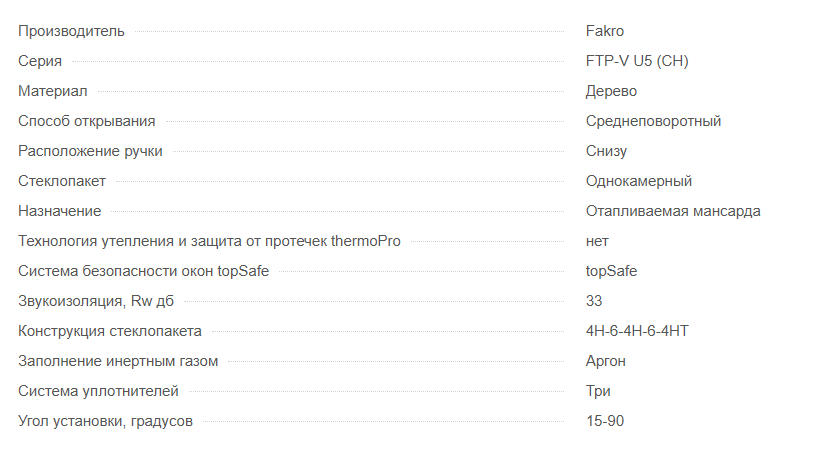Click the Дерево material value
This screenshot has width=813, height=455.
coord(611,91)
